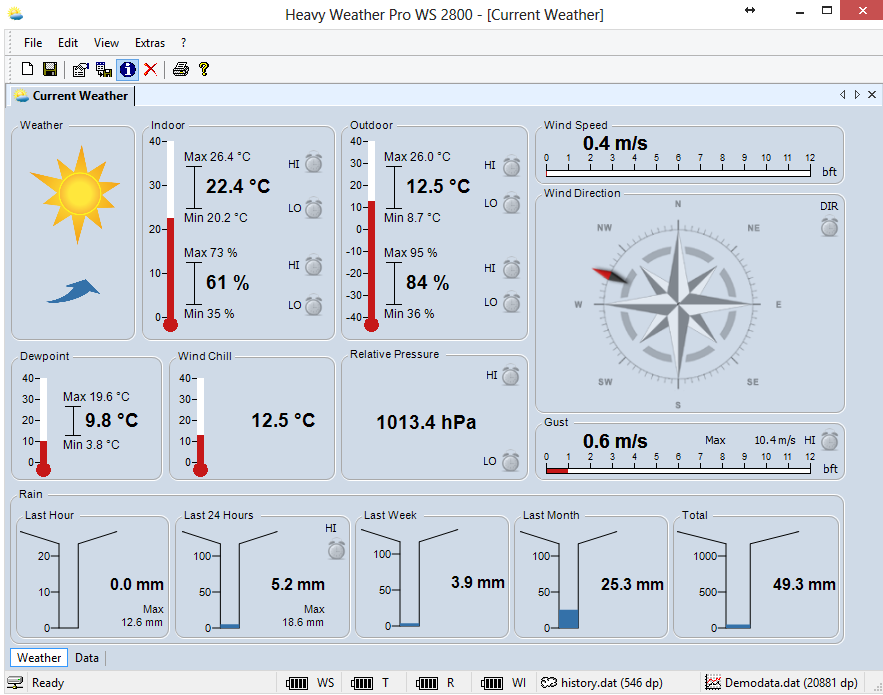
Task: Click the Save floppy disk icon
Action: tap(50, 69)
